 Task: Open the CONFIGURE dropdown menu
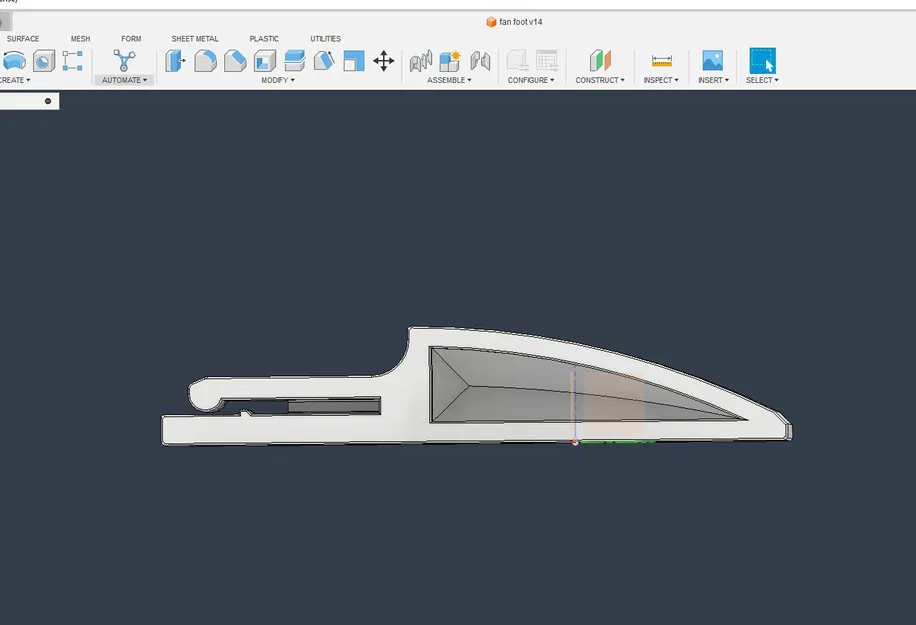point(531,80)
